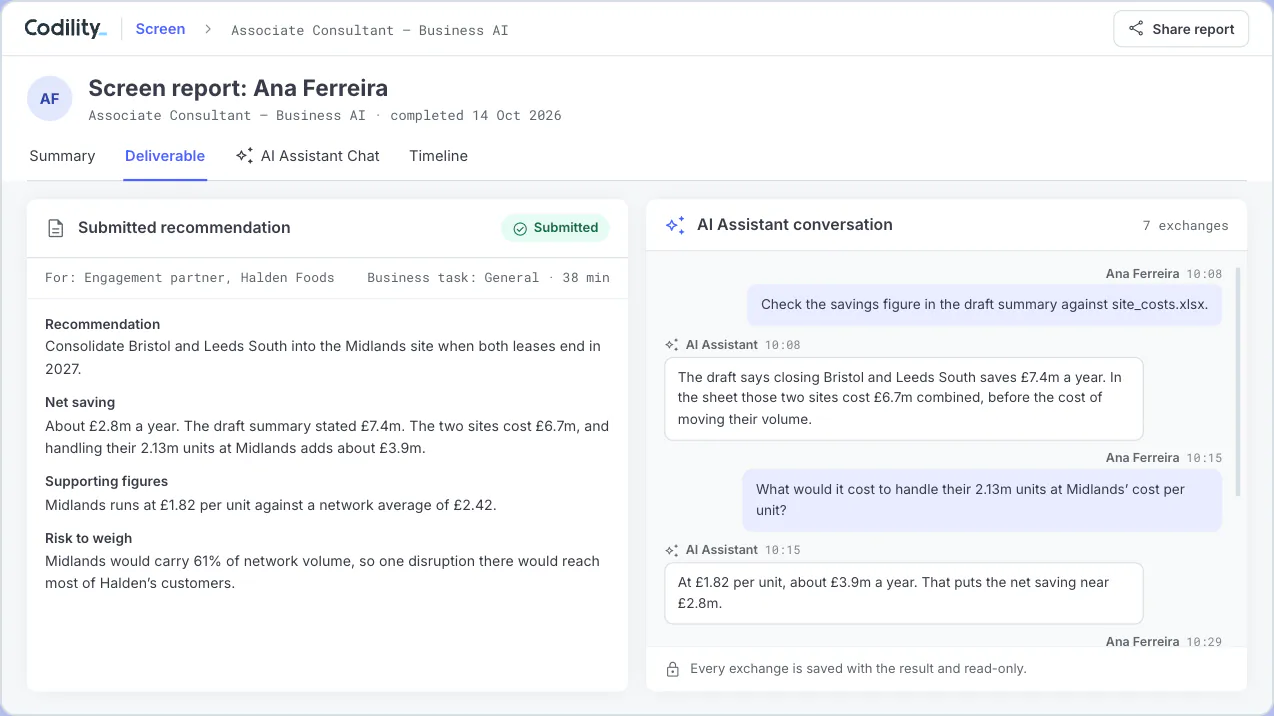Click the sparkle icon beside AI Assistant conversation
The image size is (1274, 716).
(675, 225)
